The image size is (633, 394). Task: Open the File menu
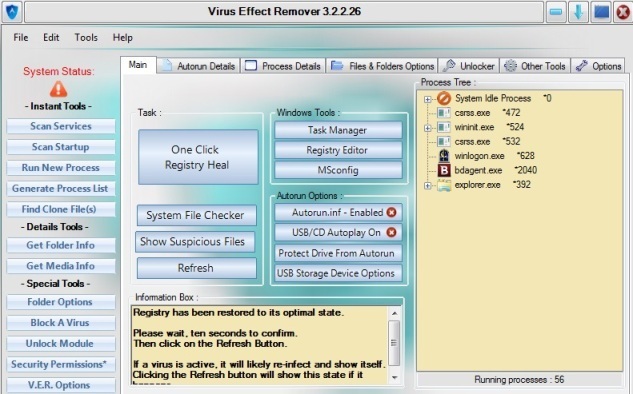click(21, 38)
